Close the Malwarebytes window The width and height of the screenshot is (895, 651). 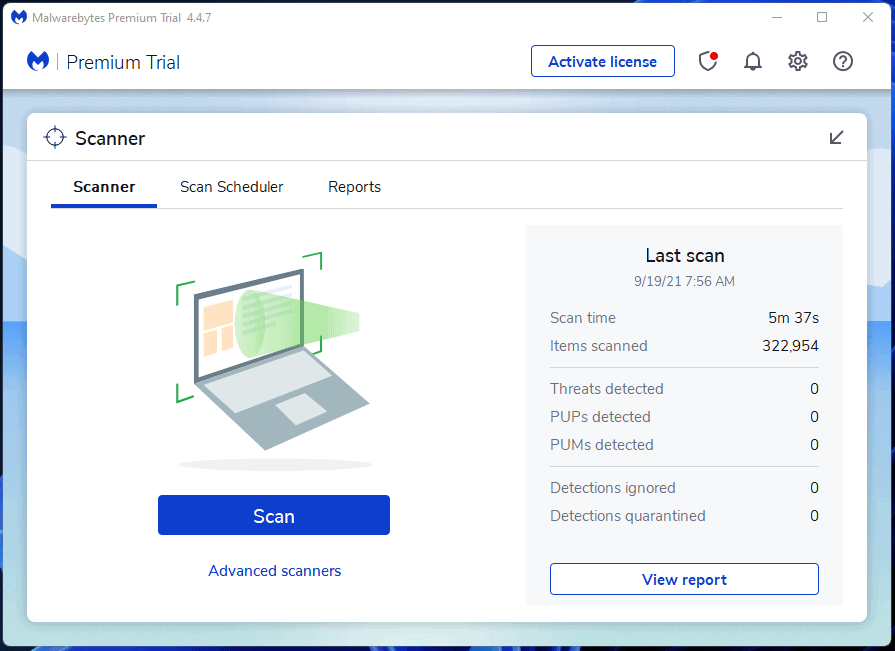pos(868,17)
